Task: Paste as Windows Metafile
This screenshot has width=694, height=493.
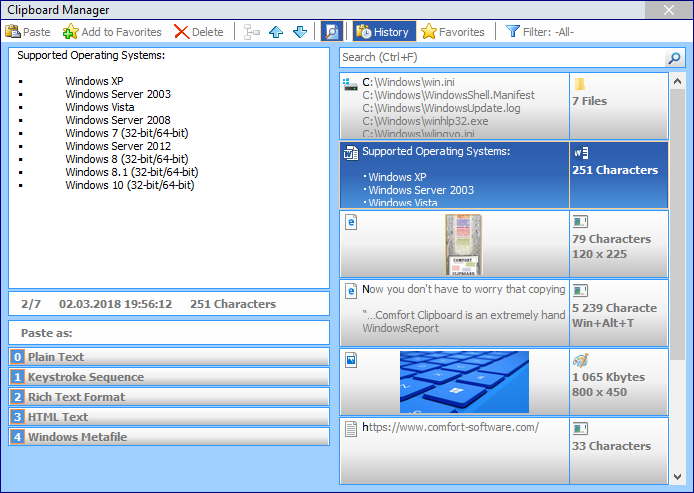Action: (x=169, y=436)
